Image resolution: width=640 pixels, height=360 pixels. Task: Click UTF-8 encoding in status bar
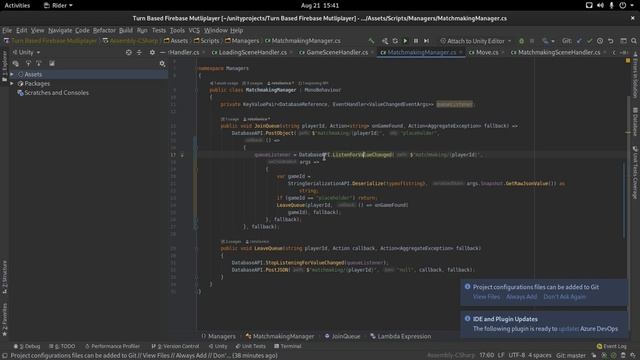point(516,356)
